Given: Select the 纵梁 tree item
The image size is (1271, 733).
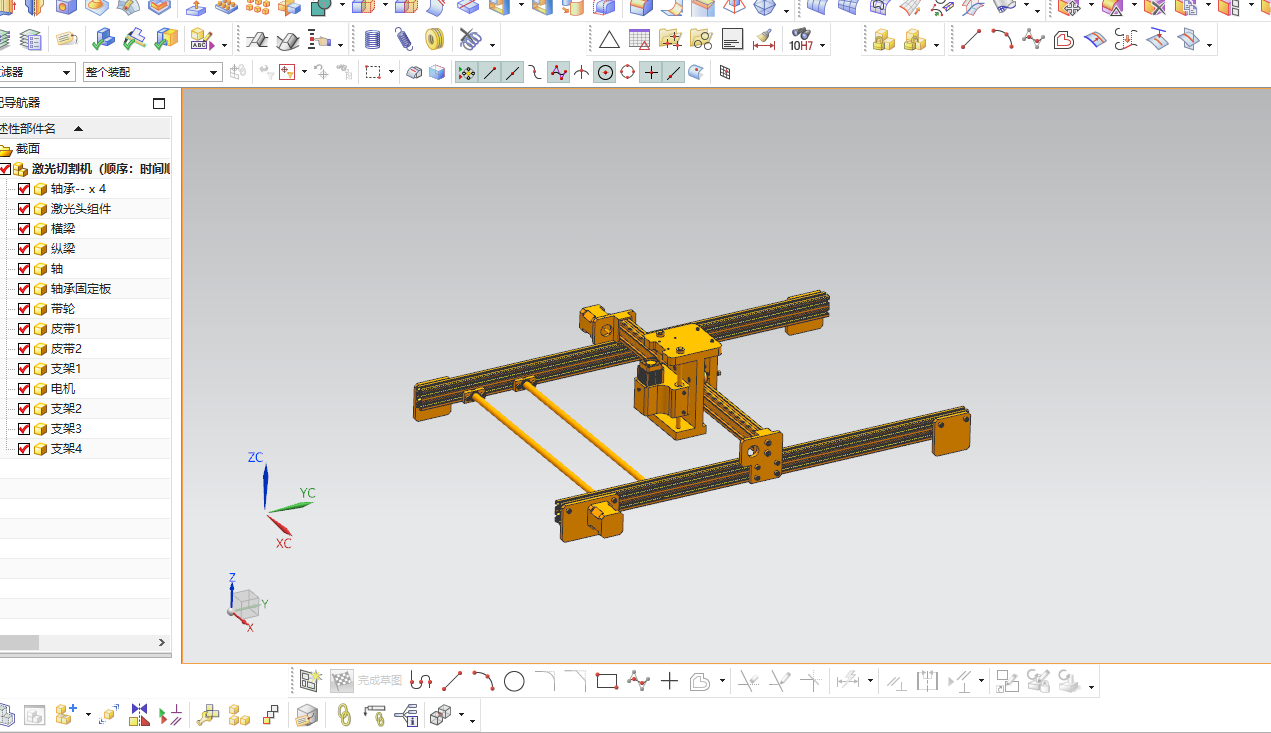Looking at the screenshot, I should tap(63, 249).
